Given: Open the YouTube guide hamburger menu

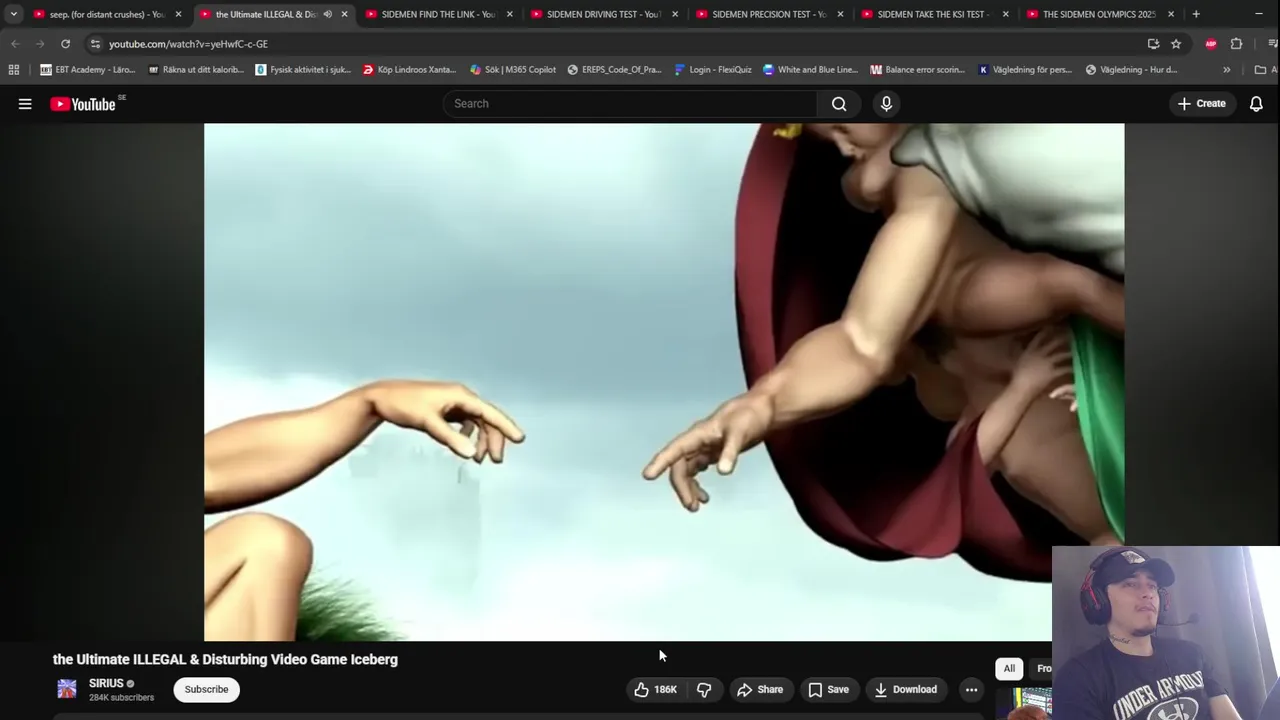Looking at the screenshot, I should pos(25,104).
